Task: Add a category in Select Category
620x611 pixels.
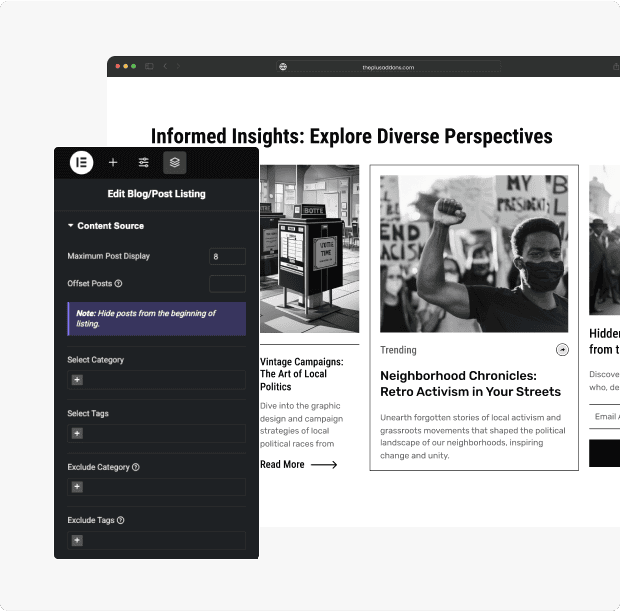Action: click(77, 380)
